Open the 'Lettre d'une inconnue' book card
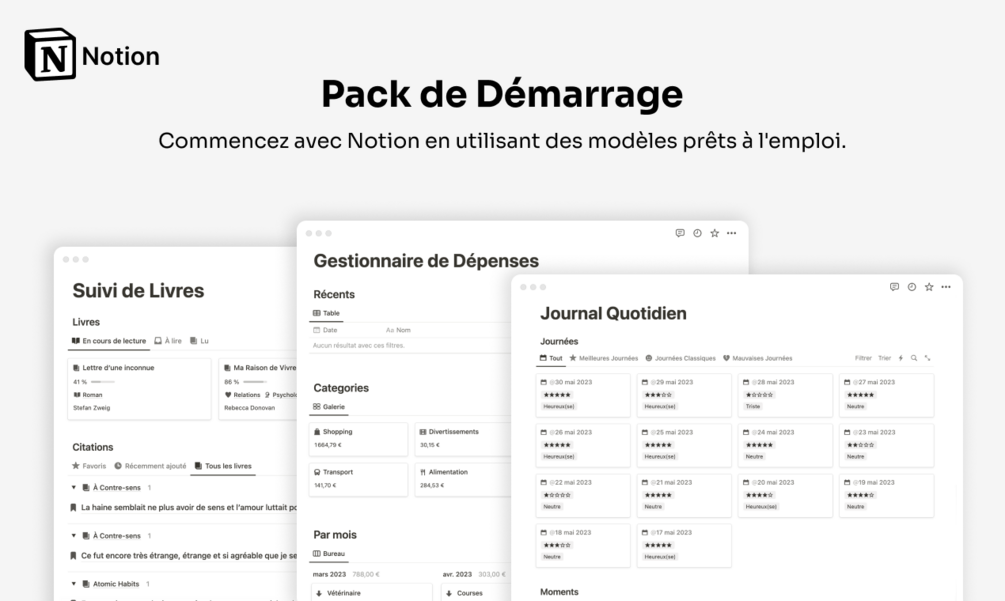This screenshot has width=1005, height=601. click(139, 389)
